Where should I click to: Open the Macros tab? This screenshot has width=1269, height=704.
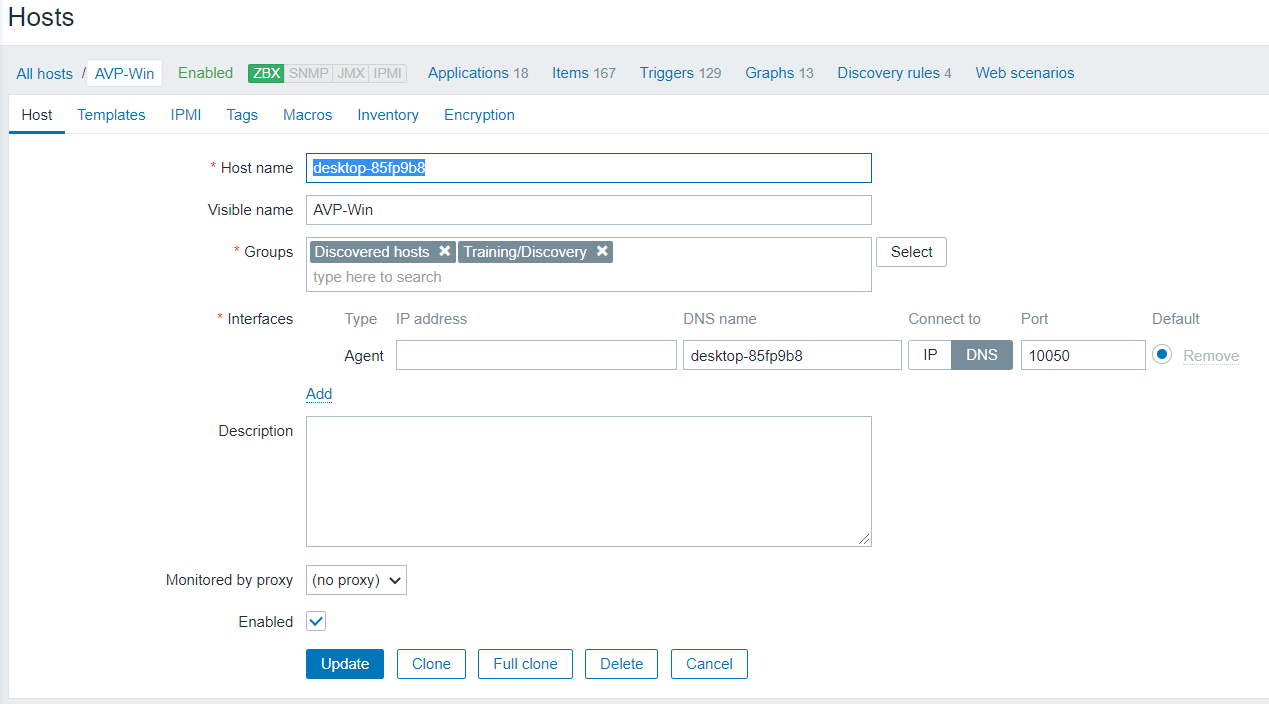pyautogui.click(x=307, y=115)
